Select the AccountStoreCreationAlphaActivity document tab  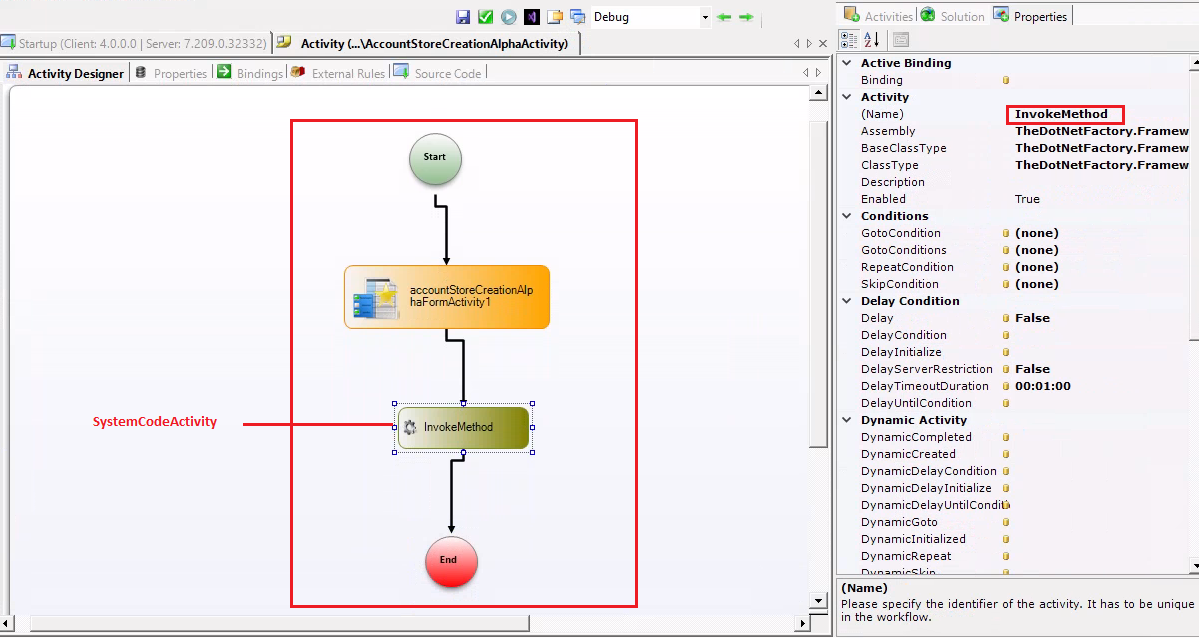[x=425, y=44]
